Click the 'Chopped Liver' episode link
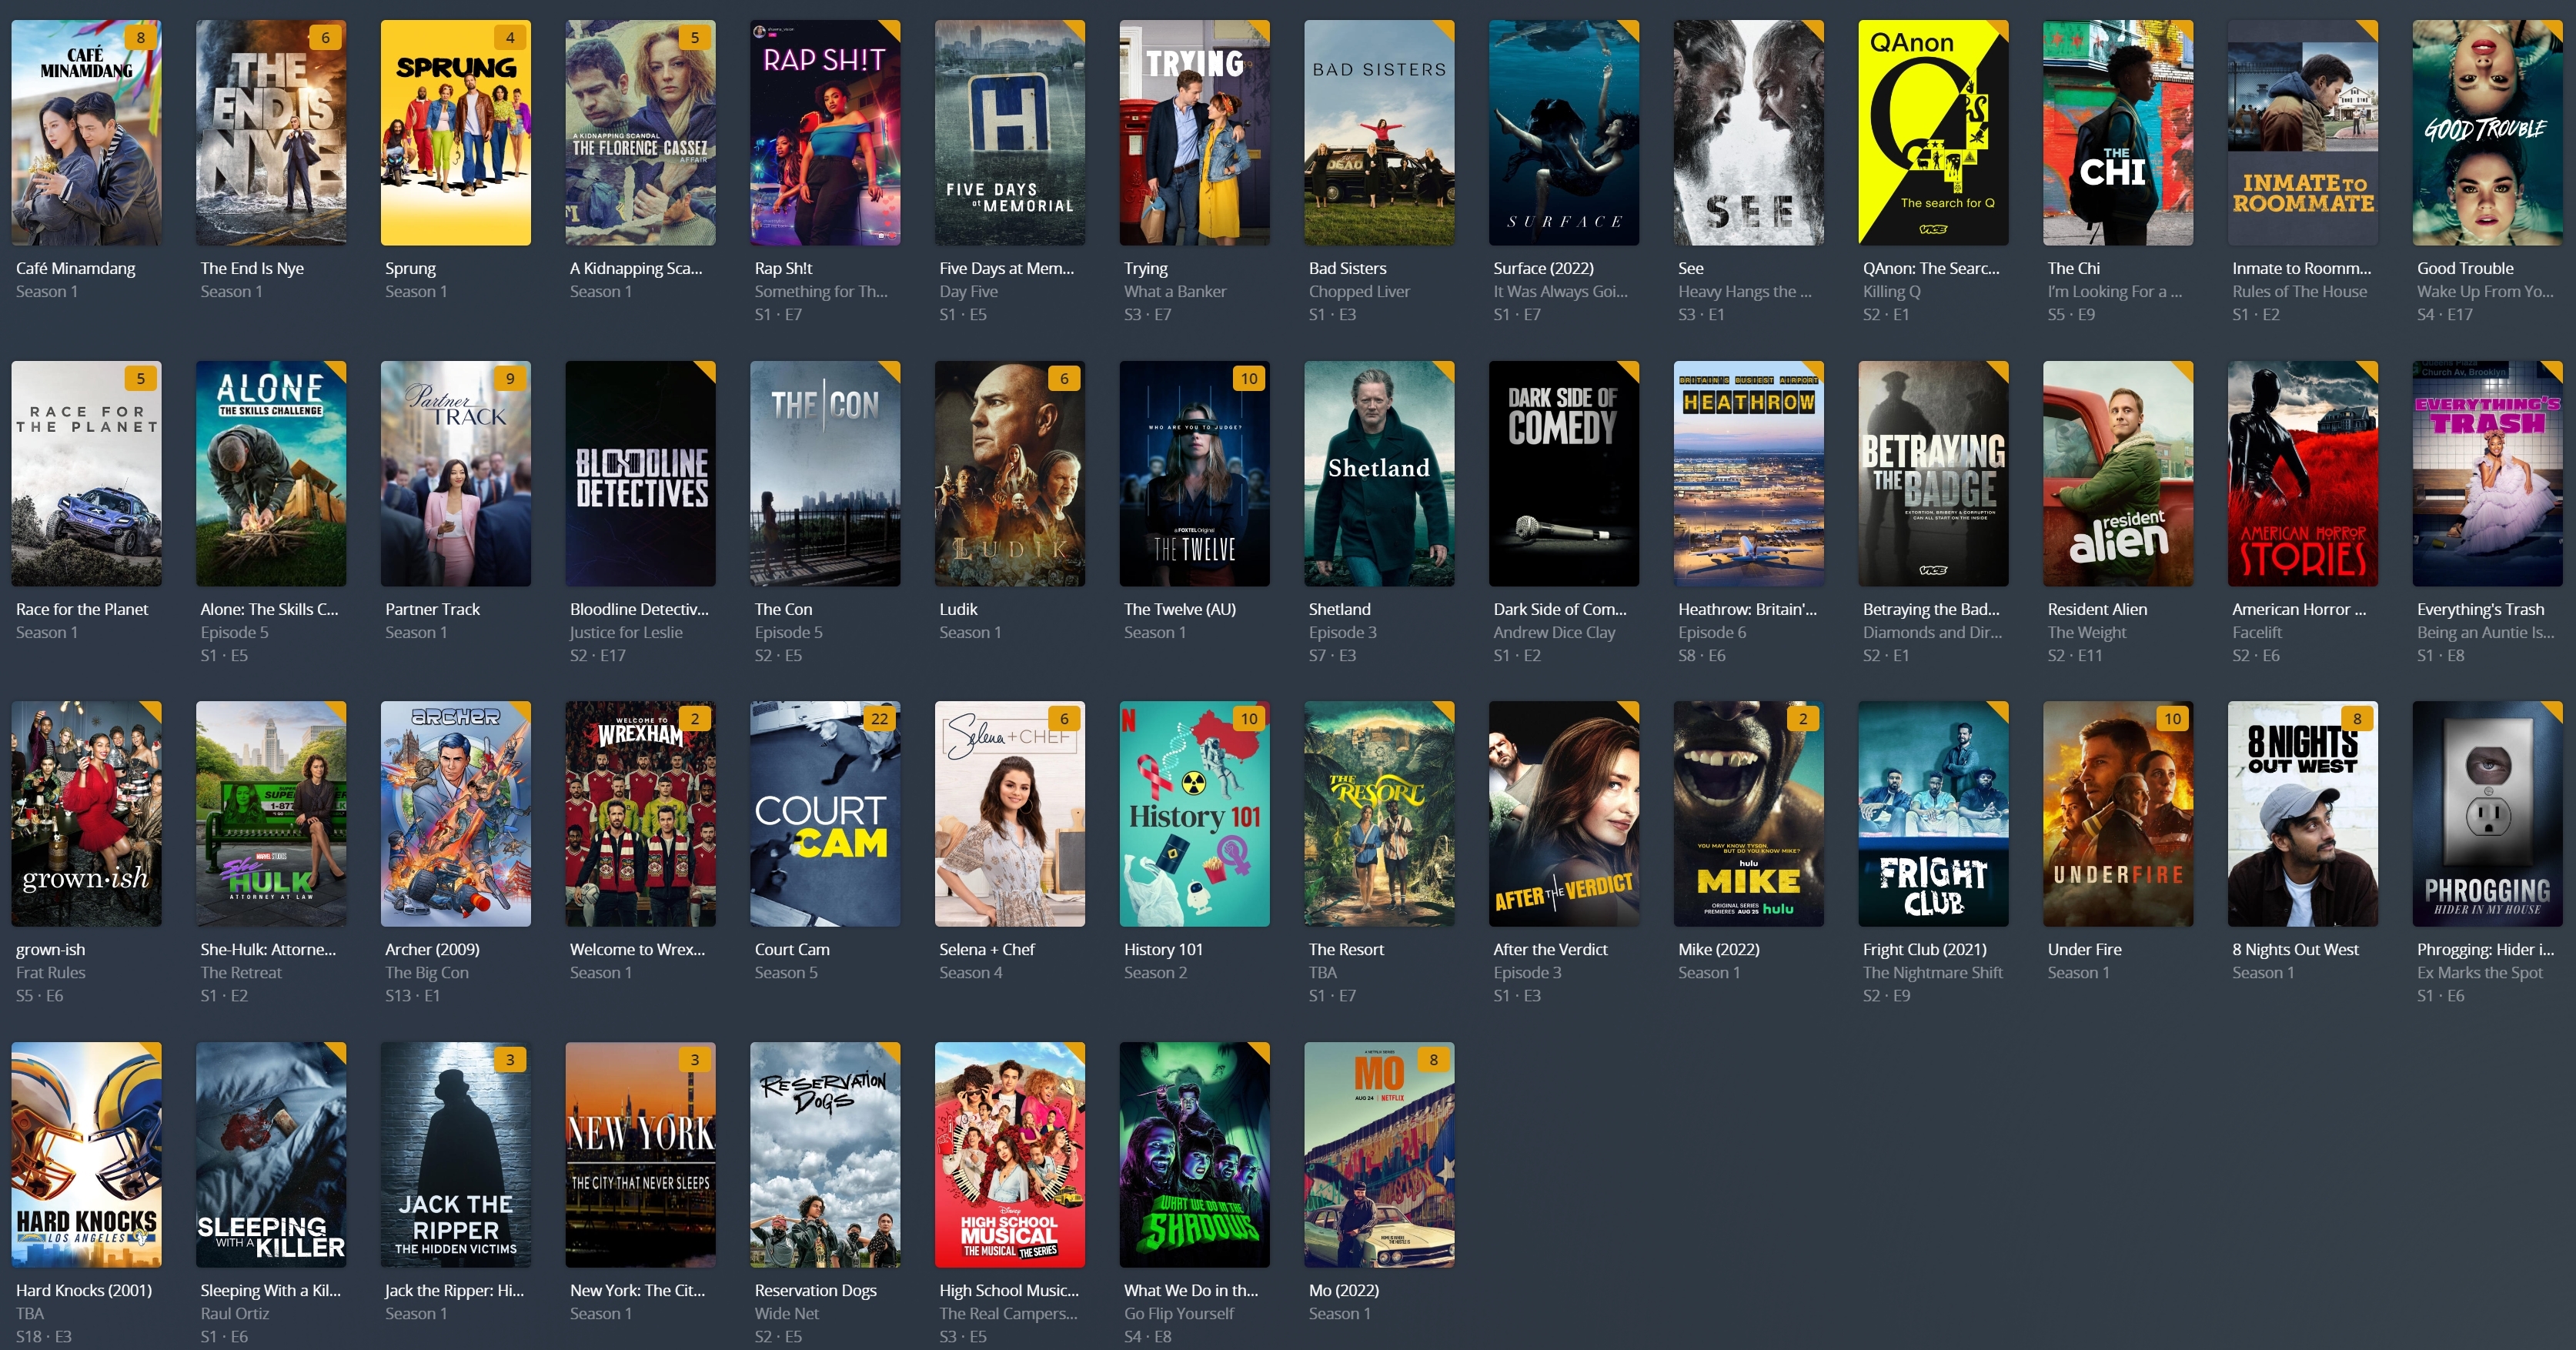The image size is (2576, 1350). tap(1359, 291)
